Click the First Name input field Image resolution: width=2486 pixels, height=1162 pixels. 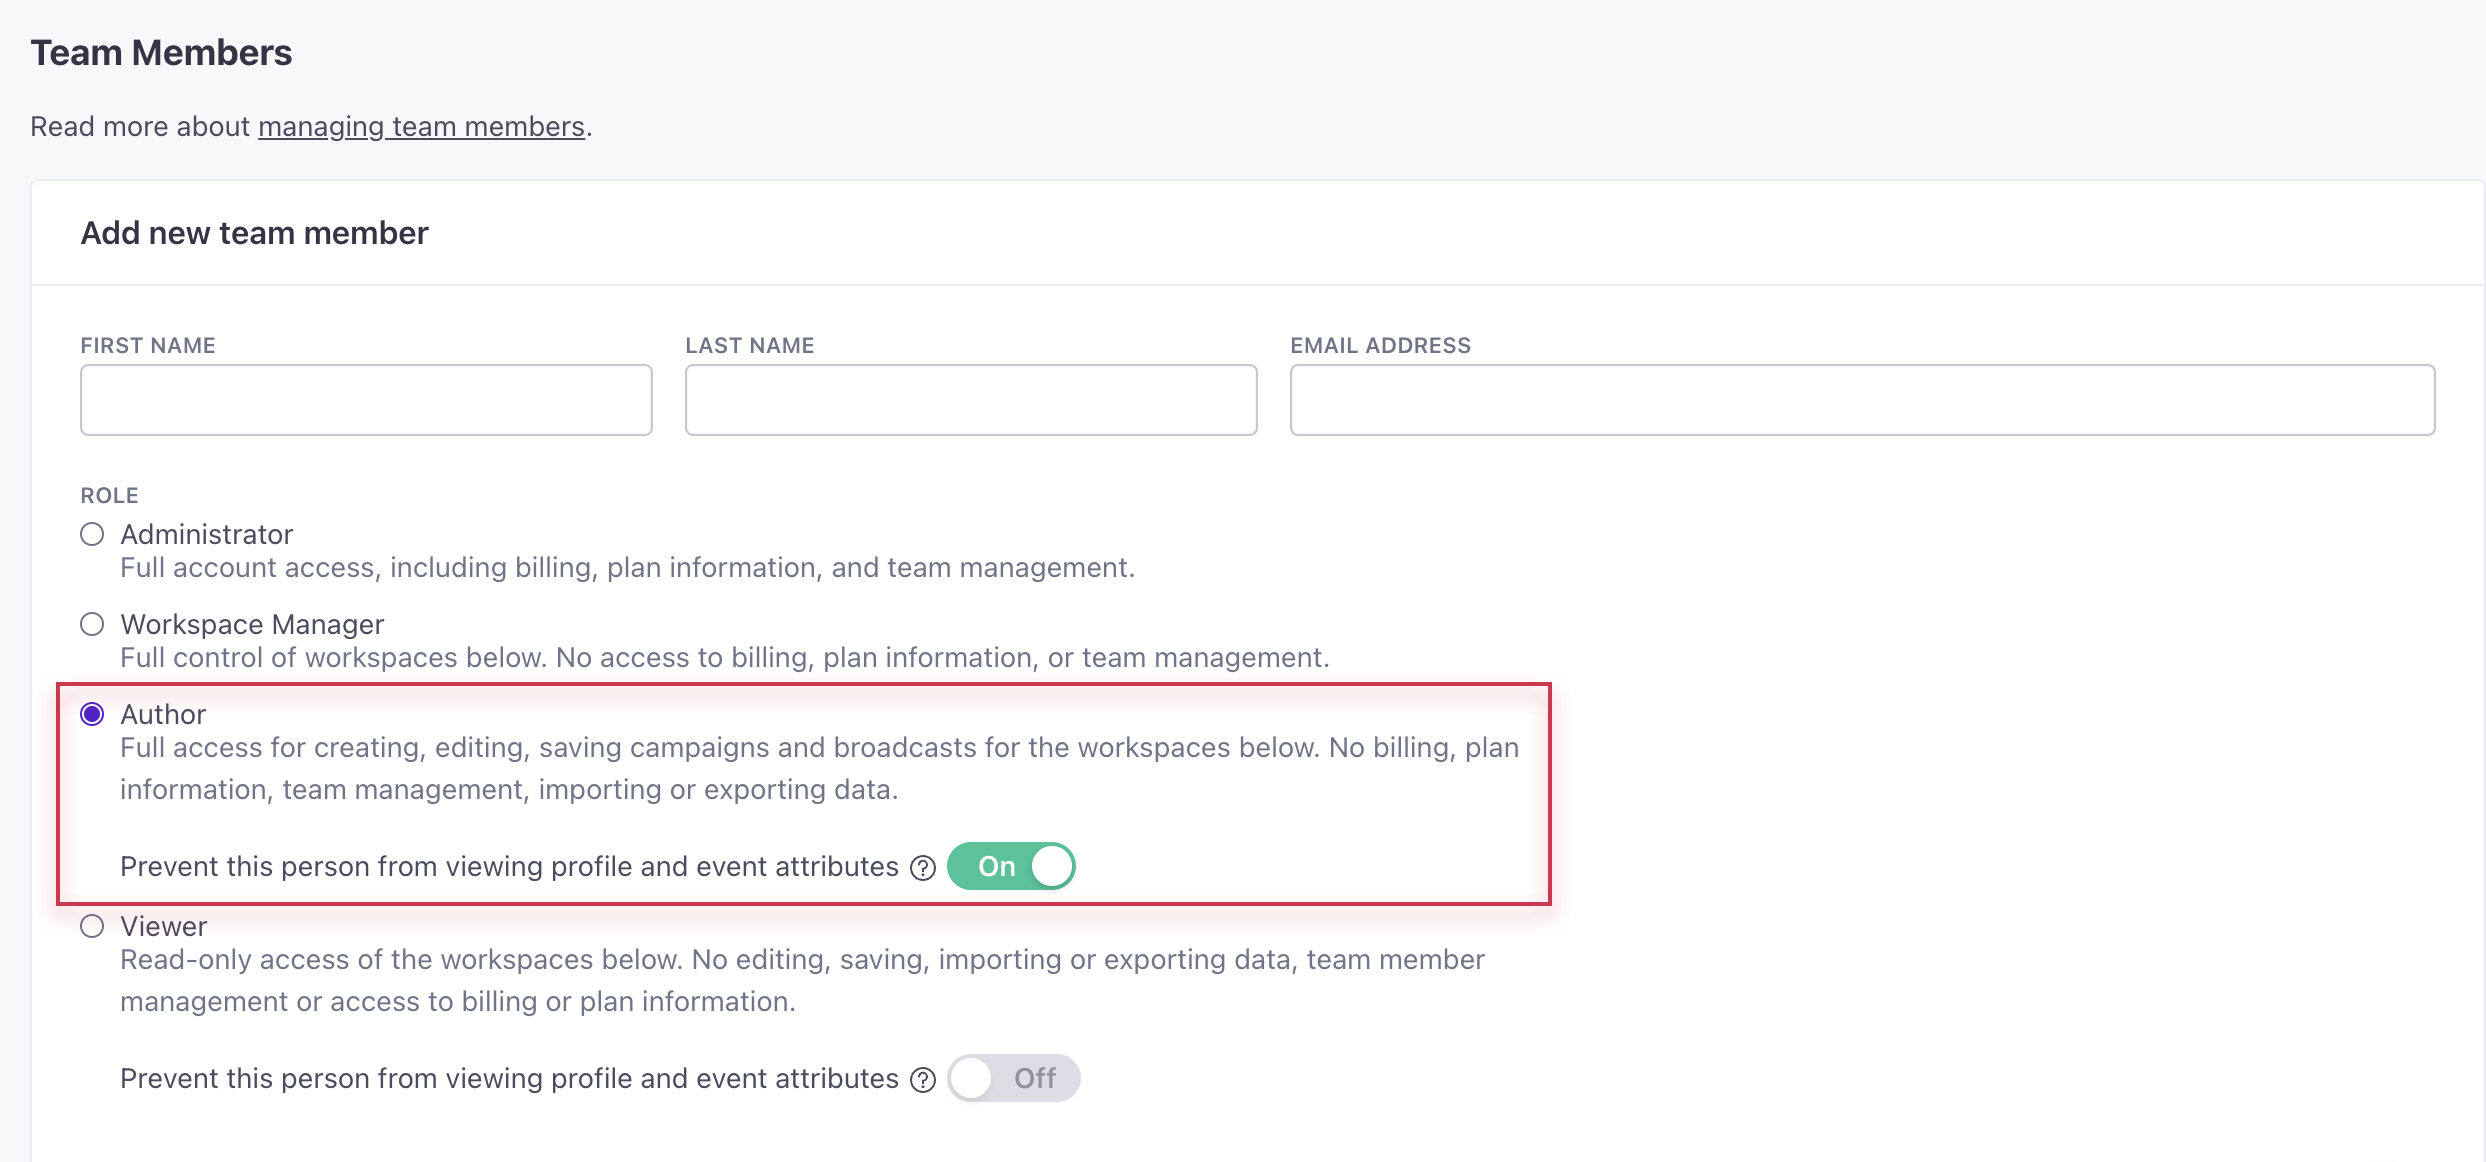click(366, 400)
